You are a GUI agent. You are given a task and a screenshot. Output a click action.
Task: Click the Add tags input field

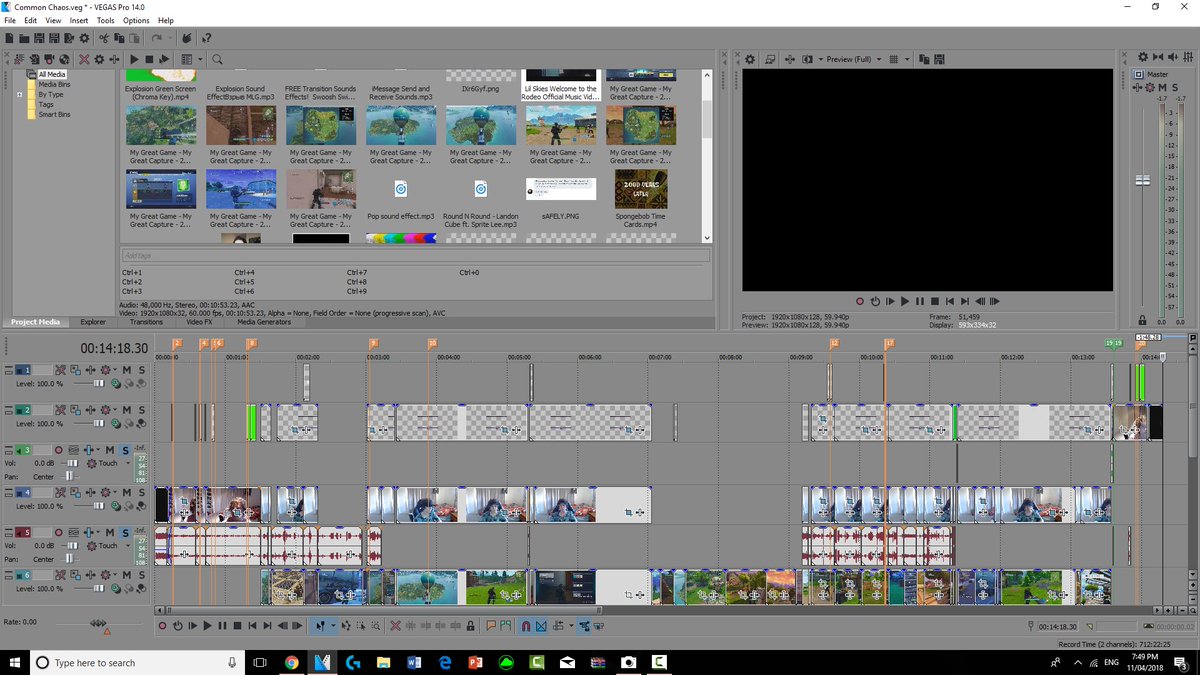coord(415,256)
